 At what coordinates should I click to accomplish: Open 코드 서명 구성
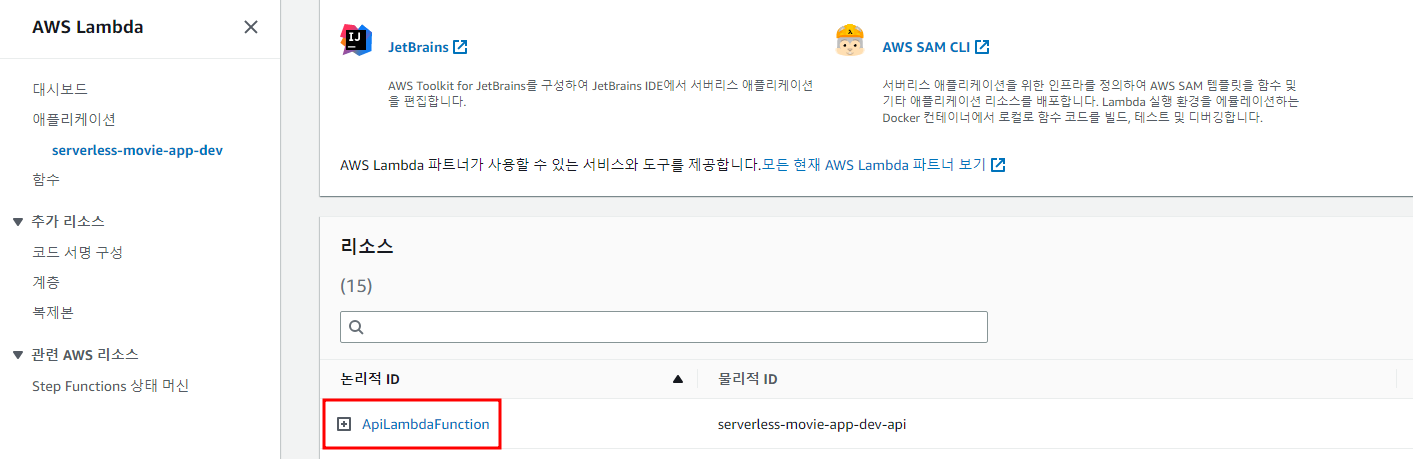point(77,252)
